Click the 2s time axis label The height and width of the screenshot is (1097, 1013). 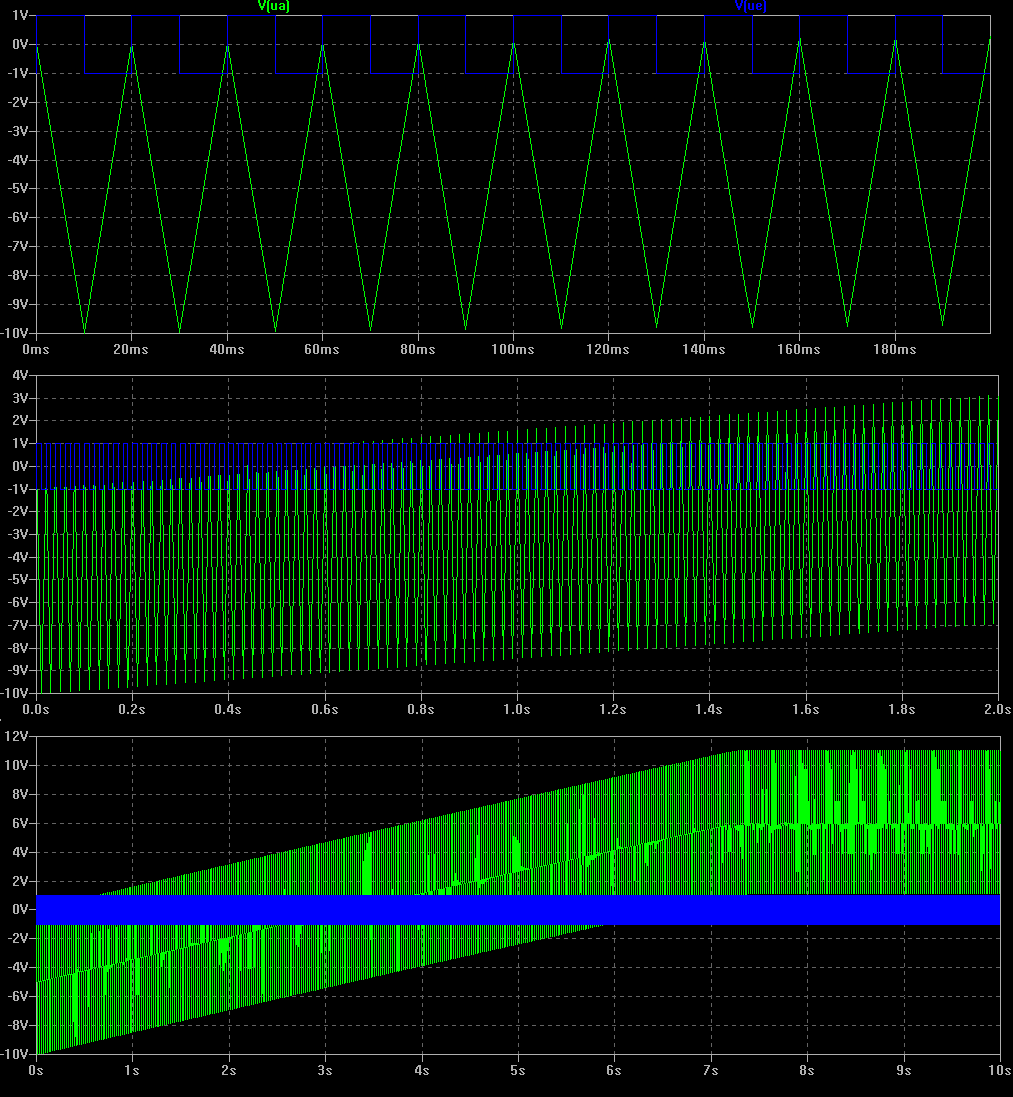pos(229,1070)
